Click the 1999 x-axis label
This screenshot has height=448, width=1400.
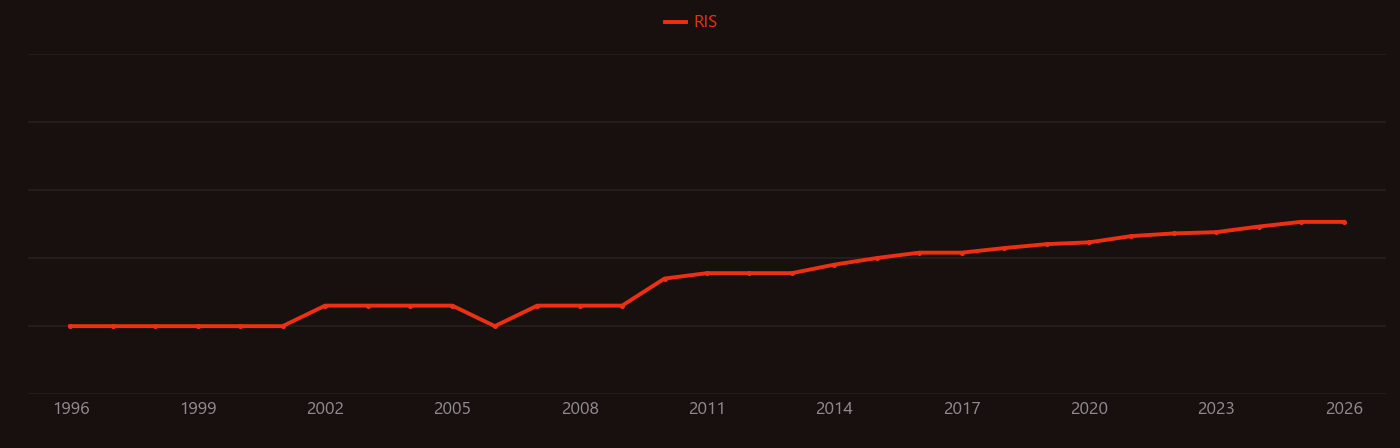(198, 409)
